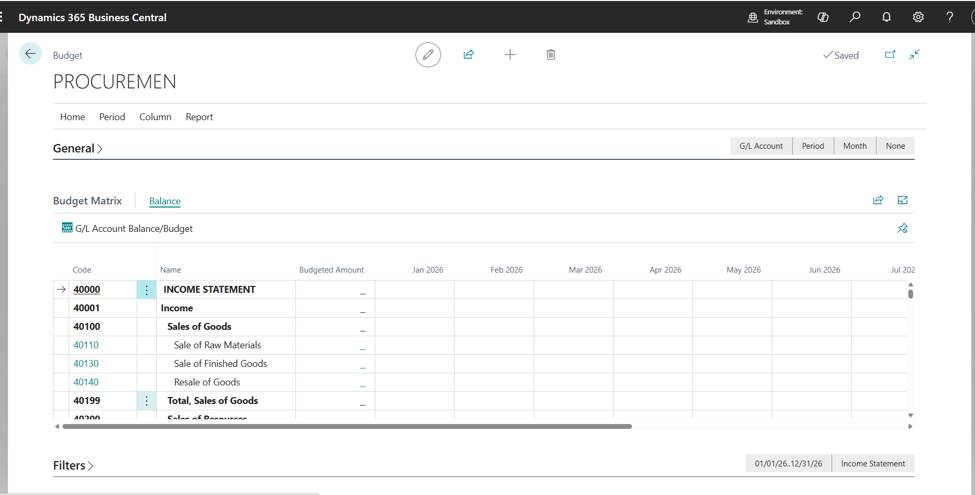Select account code 40000
This screenshot has height=495, width=975.
[x=86, y=289]
